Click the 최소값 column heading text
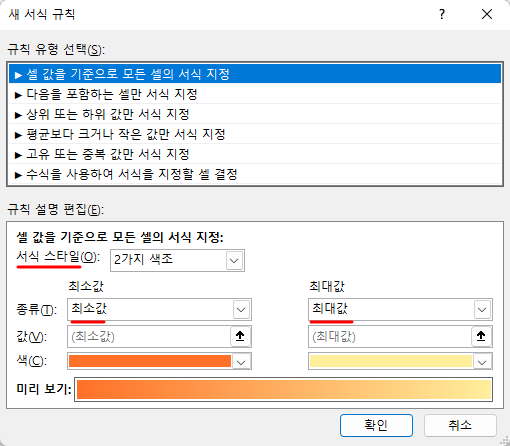The image size is (510, 446). pos(86,286)
